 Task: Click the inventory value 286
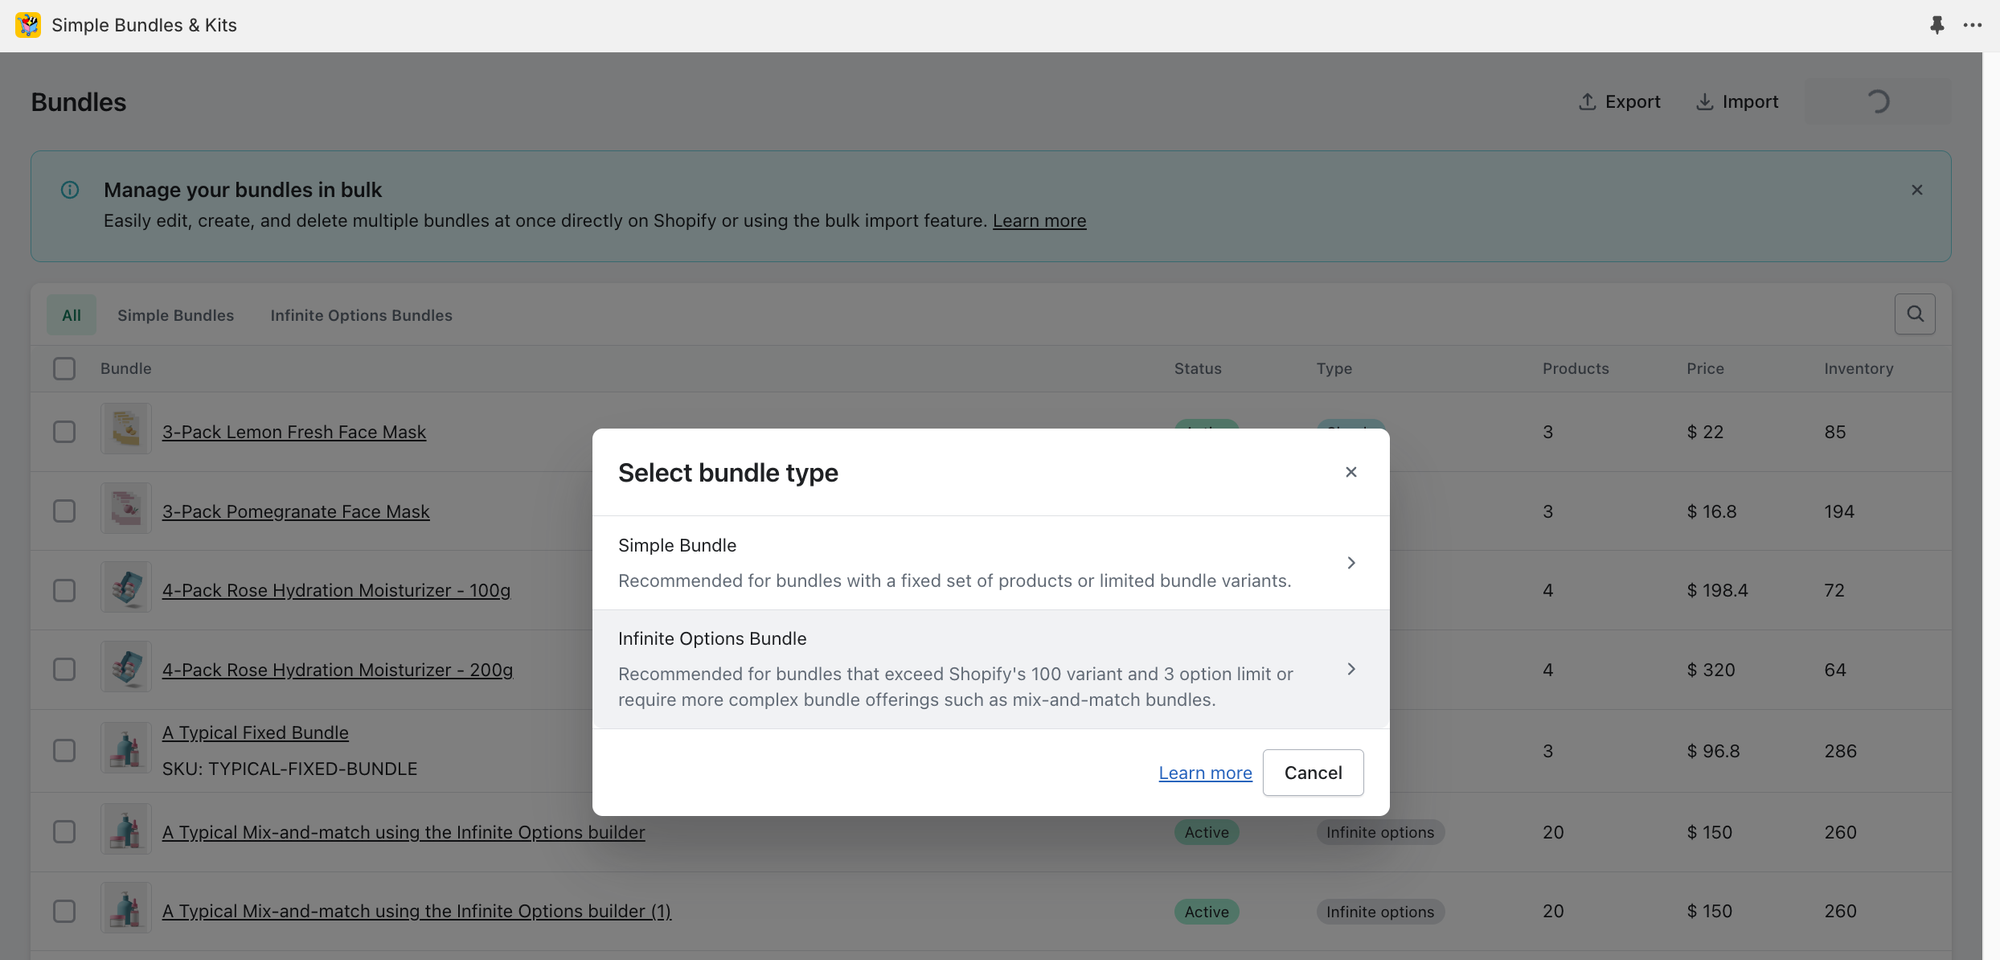coord(1840,751)
